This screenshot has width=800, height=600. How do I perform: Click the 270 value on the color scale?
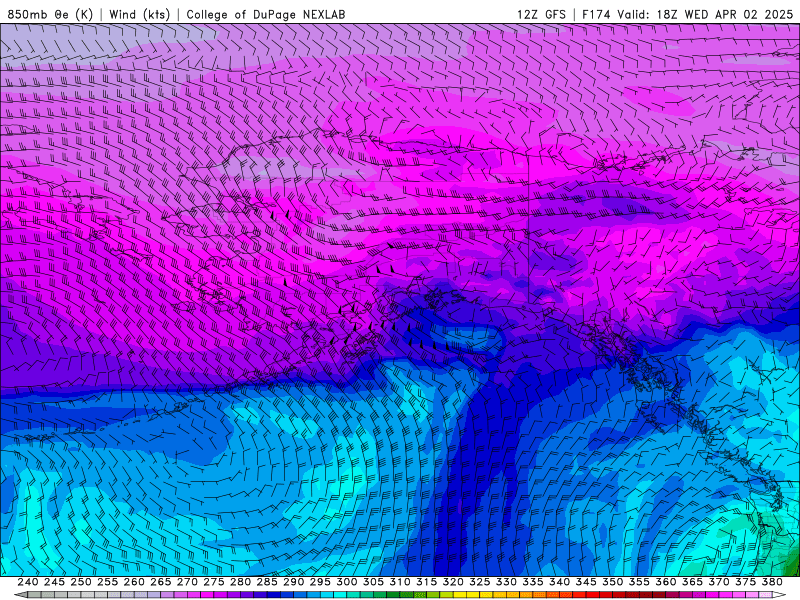coord(187,582)
